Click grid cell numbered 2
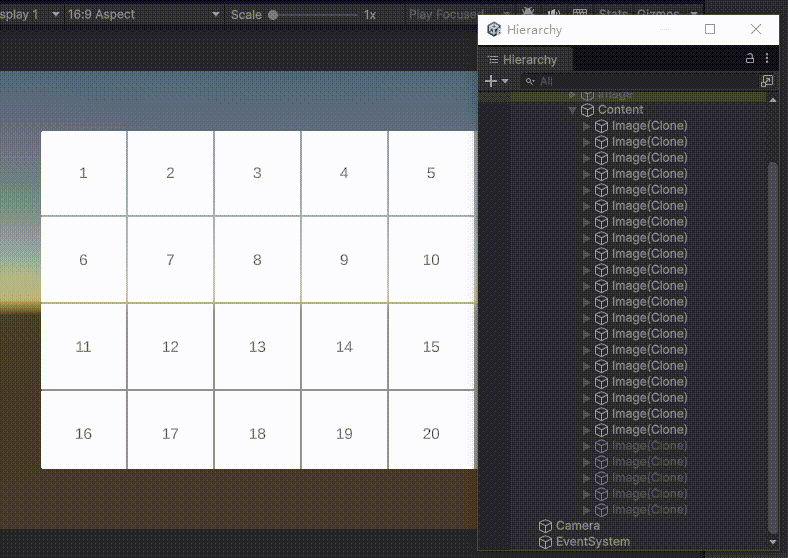 click(170, 173)
